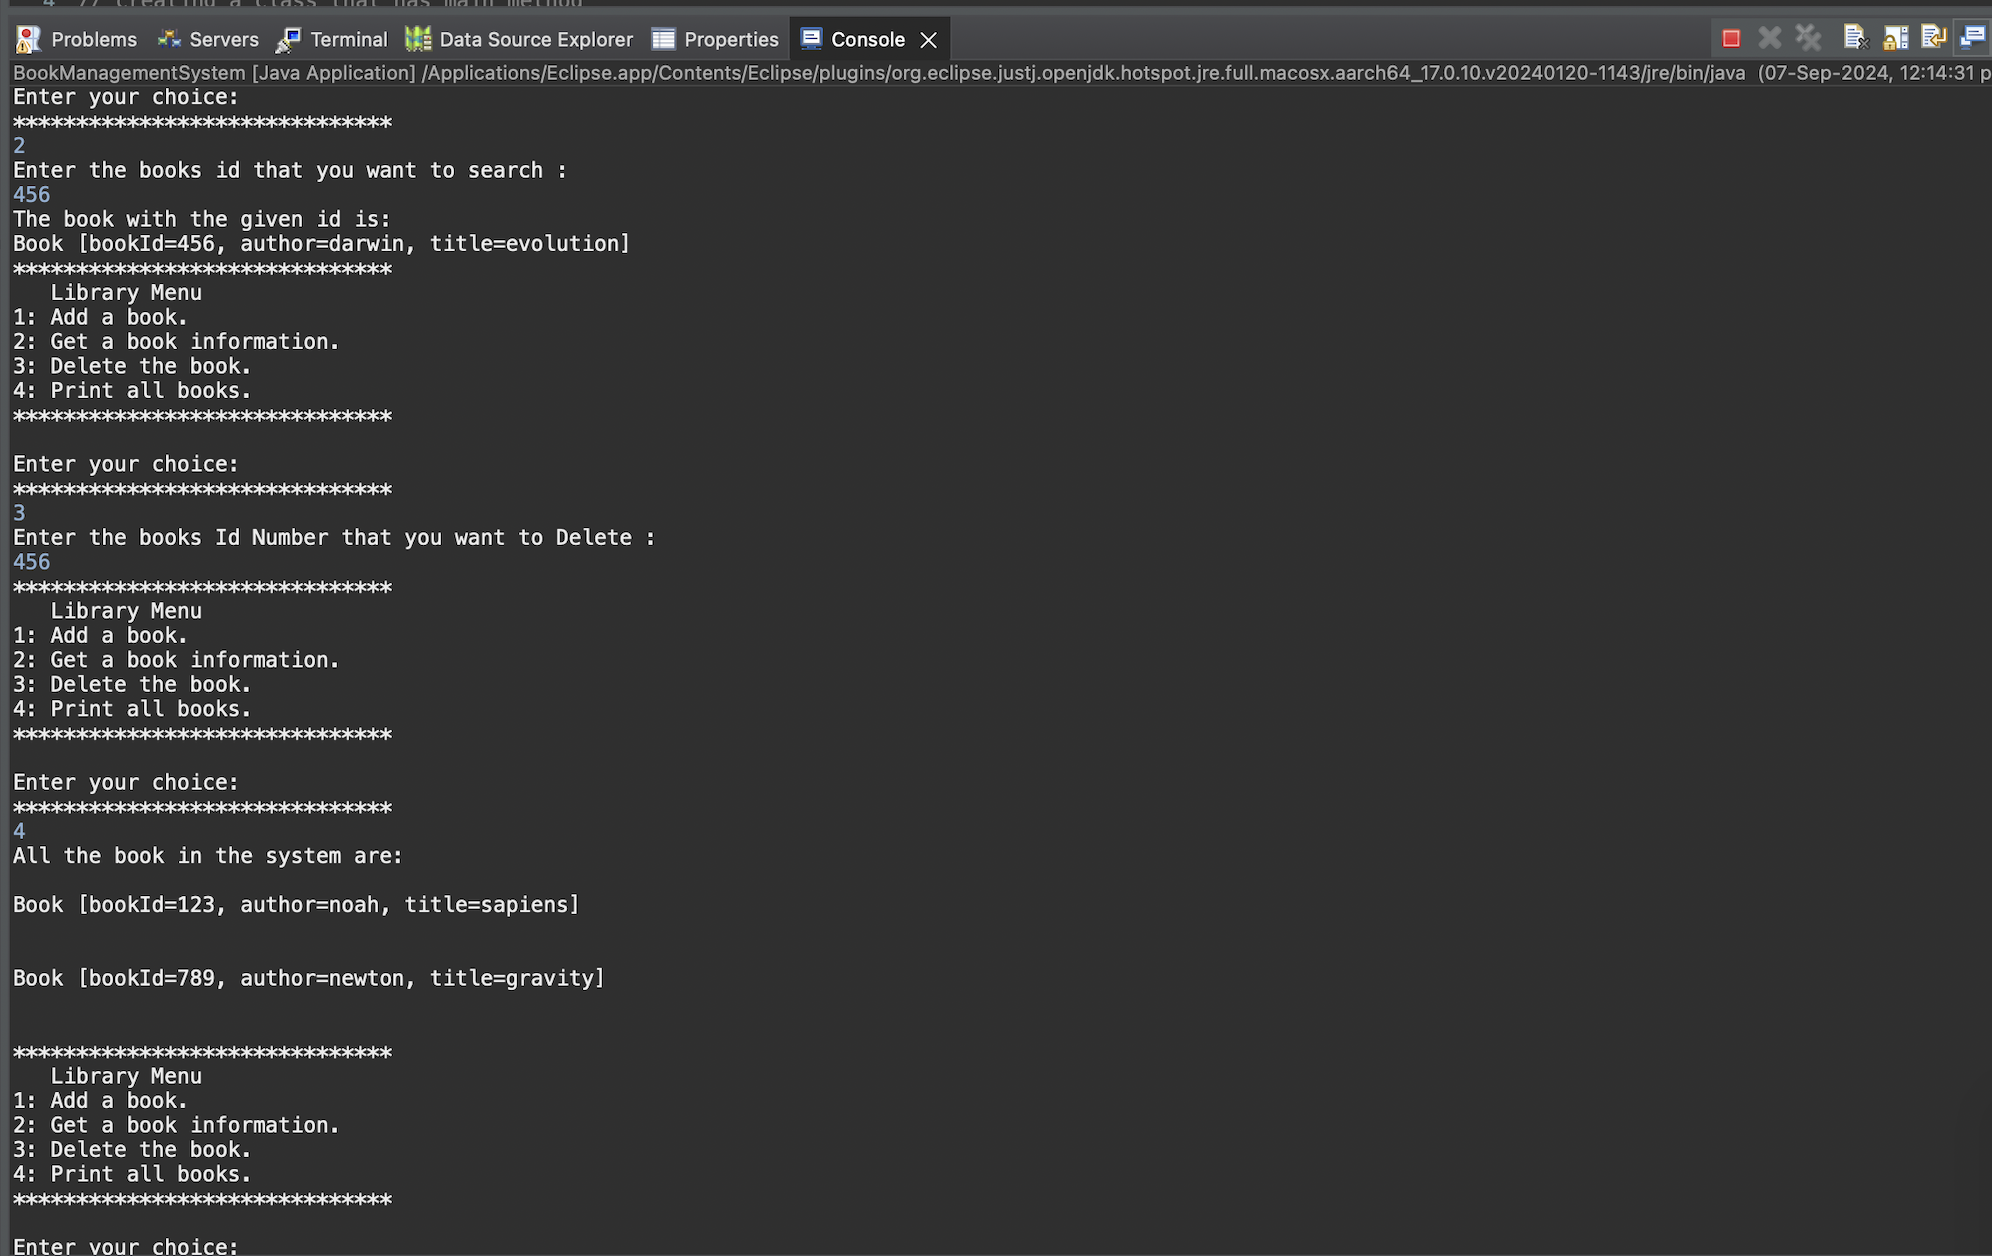The width and height of the screenshot is (1992, 1256).
Task: Click the last 'Enter your choice:' line
Action: [x=126, y=1246]
